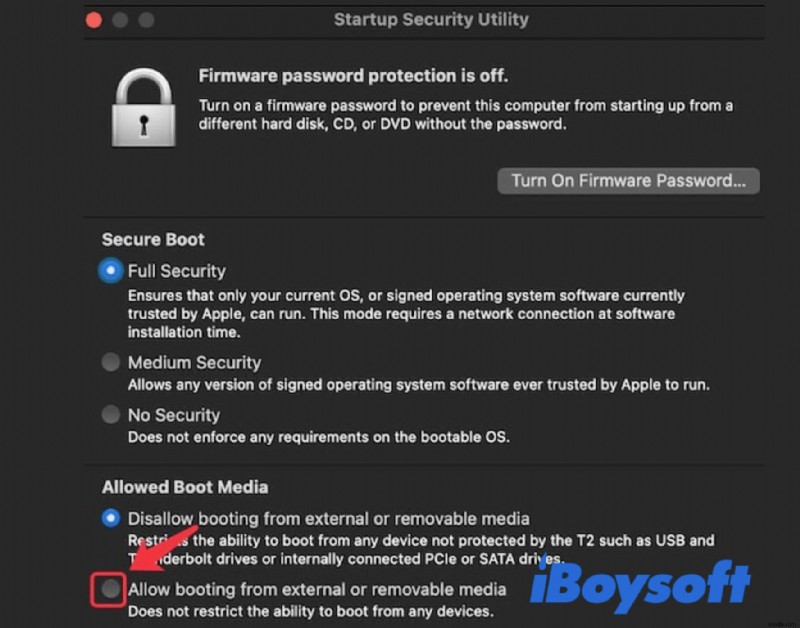The width and height of the screenshot is (800, 628).
Task: Click the Startup Security Utility title bar
Action: tap(431, 19)
